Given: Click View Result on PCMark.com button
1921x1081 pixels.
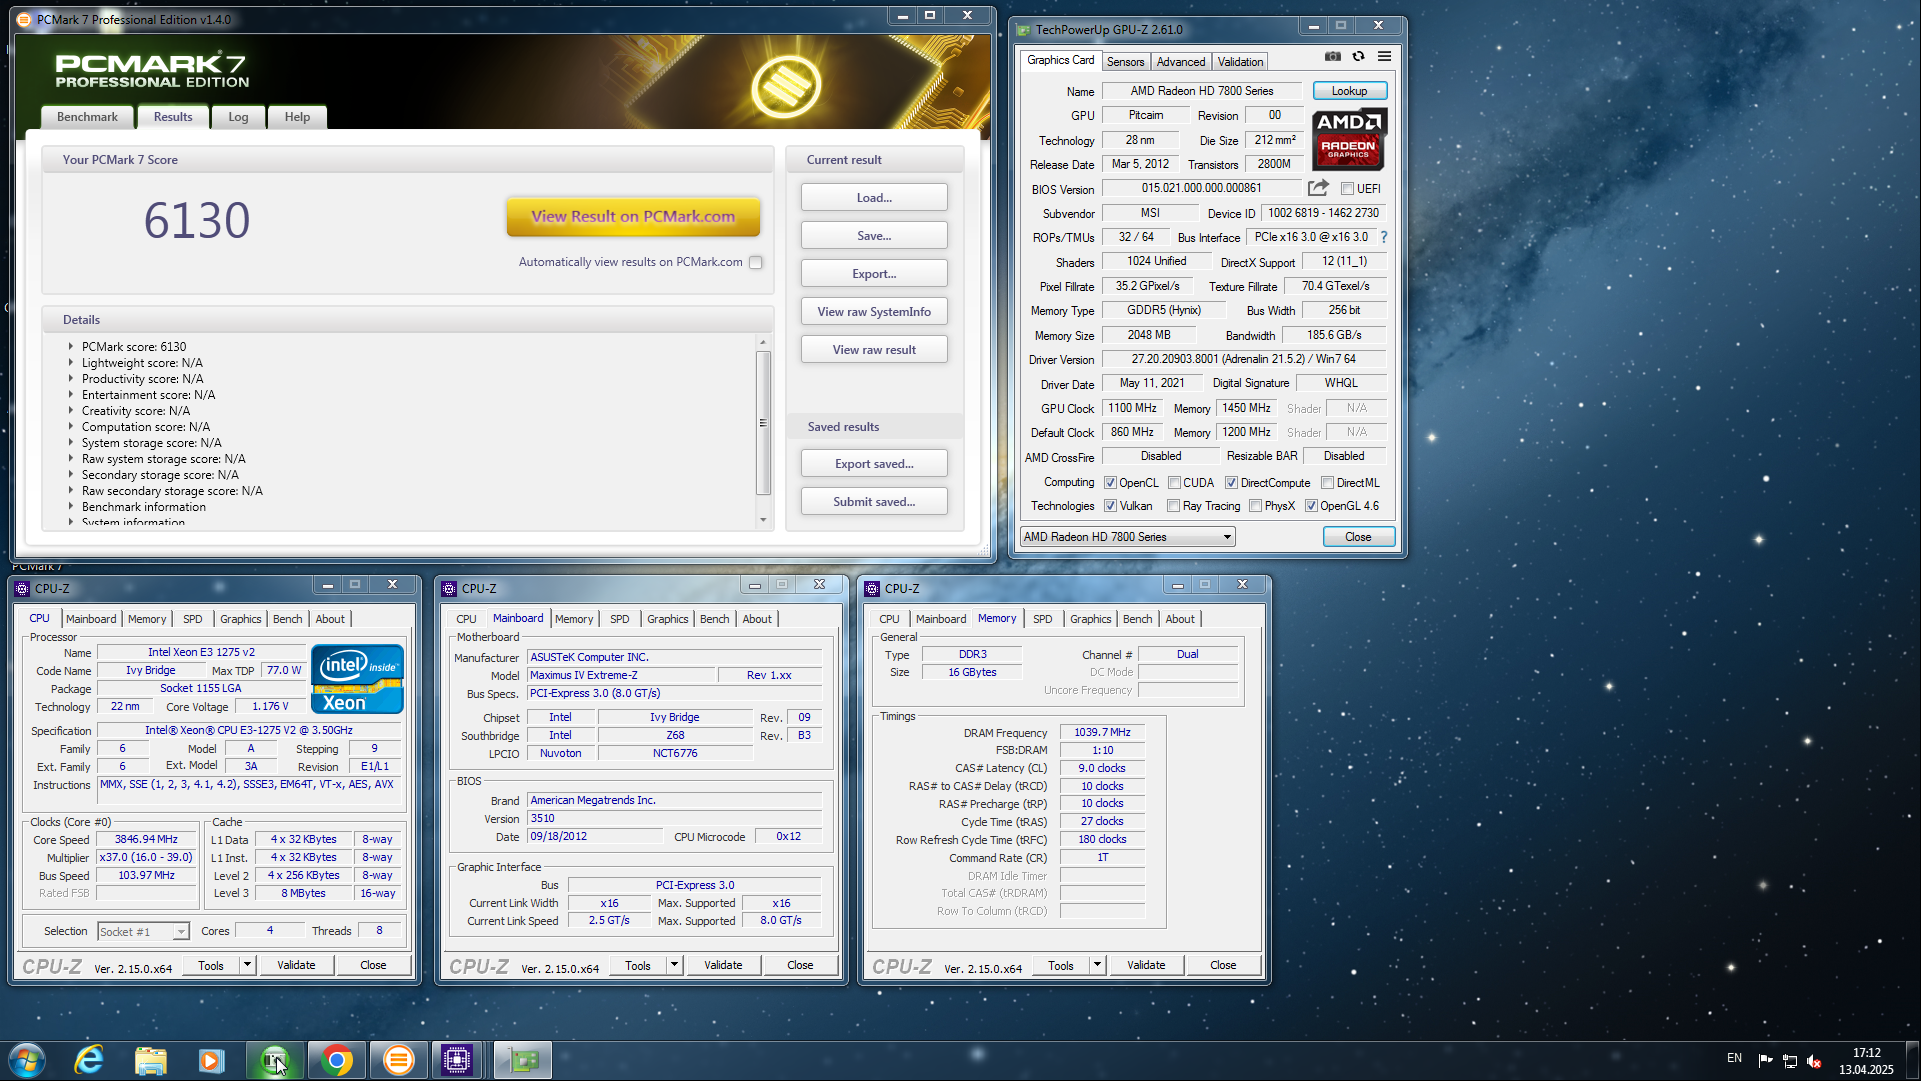Looking at the screenshot, I should tap(633, 216).
